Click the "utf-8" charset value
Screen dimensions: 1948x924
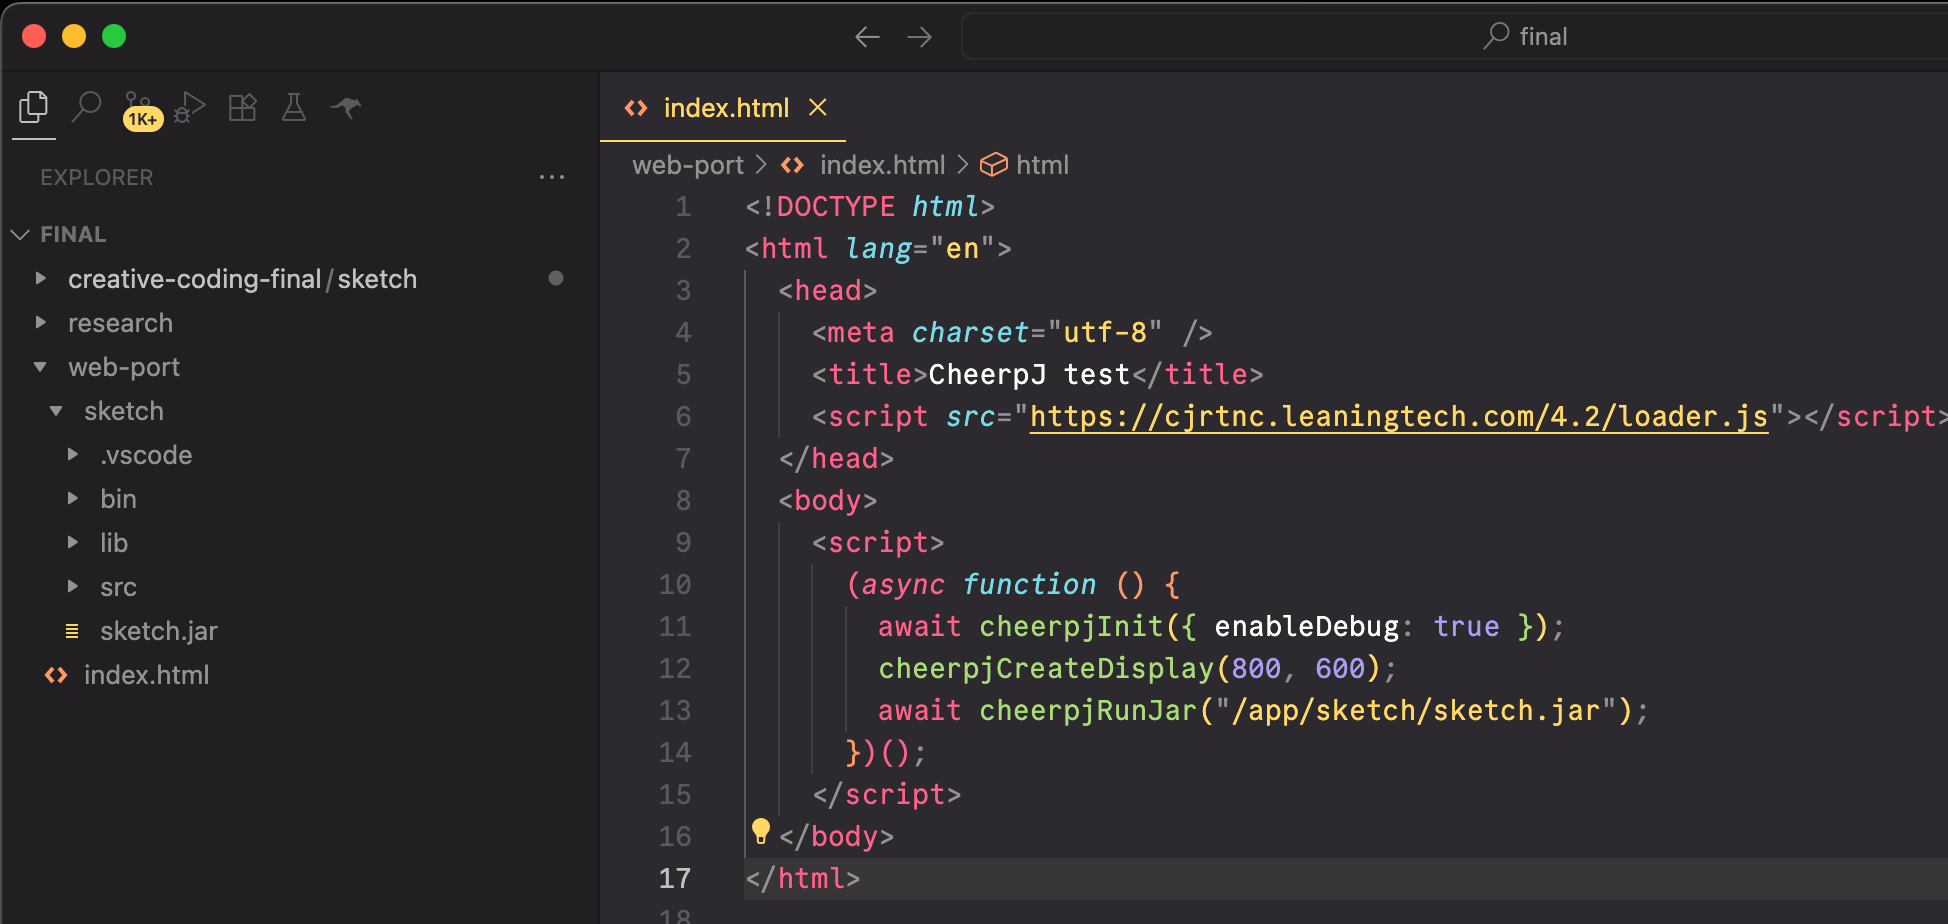(x=1105, y=332)
